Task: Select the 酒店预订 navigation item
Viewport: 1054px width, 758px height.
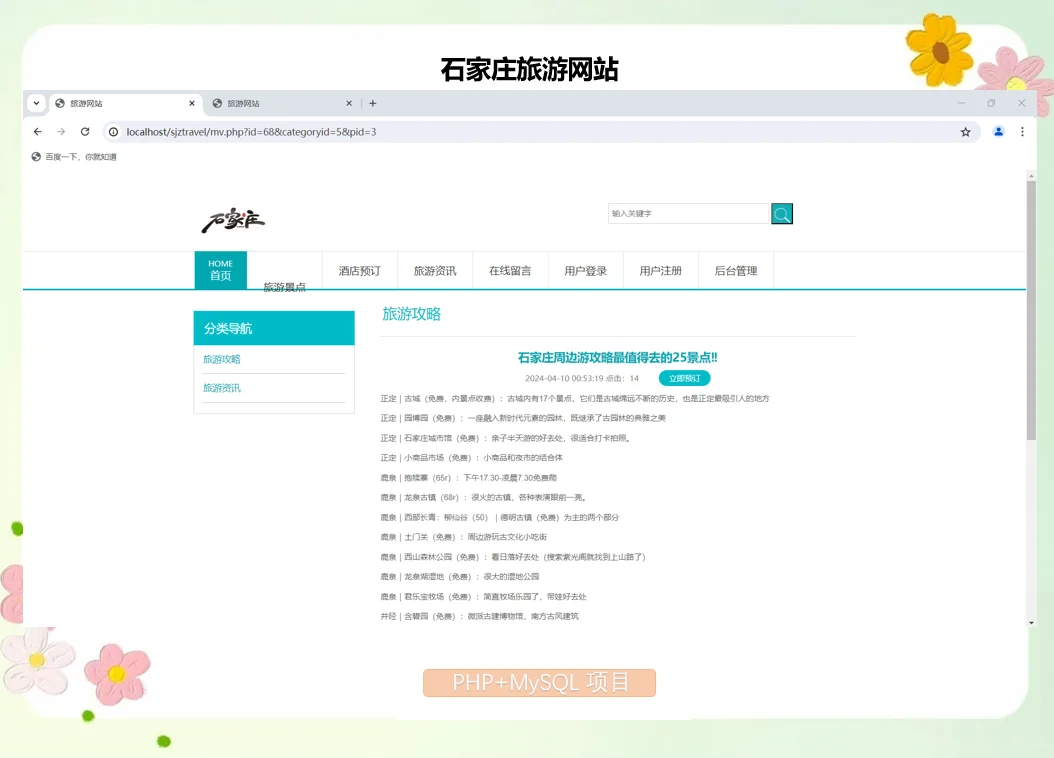Action: pyautogui.click(x=359, y=269)
